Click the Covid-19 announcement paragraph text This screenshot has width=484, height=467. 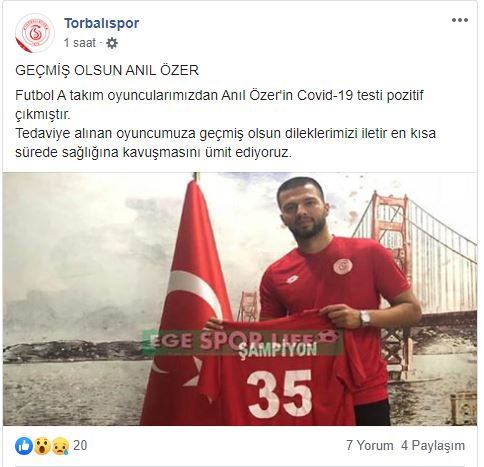coord(226,124)
